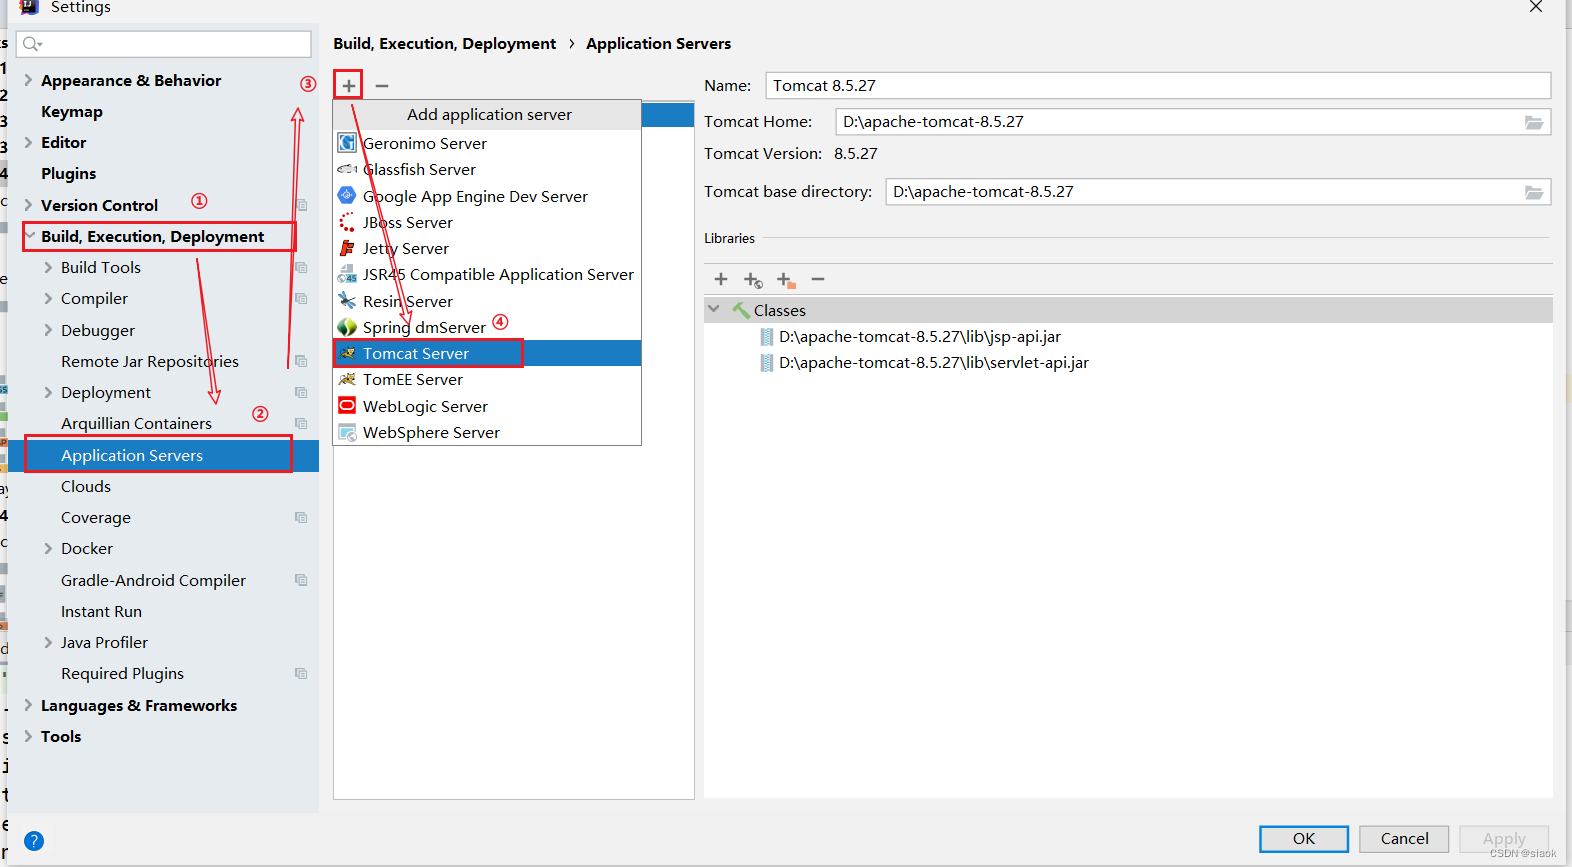Click the Tomcat Server icon
Viewport: 1572px width, 867px height.
[347, 353]
